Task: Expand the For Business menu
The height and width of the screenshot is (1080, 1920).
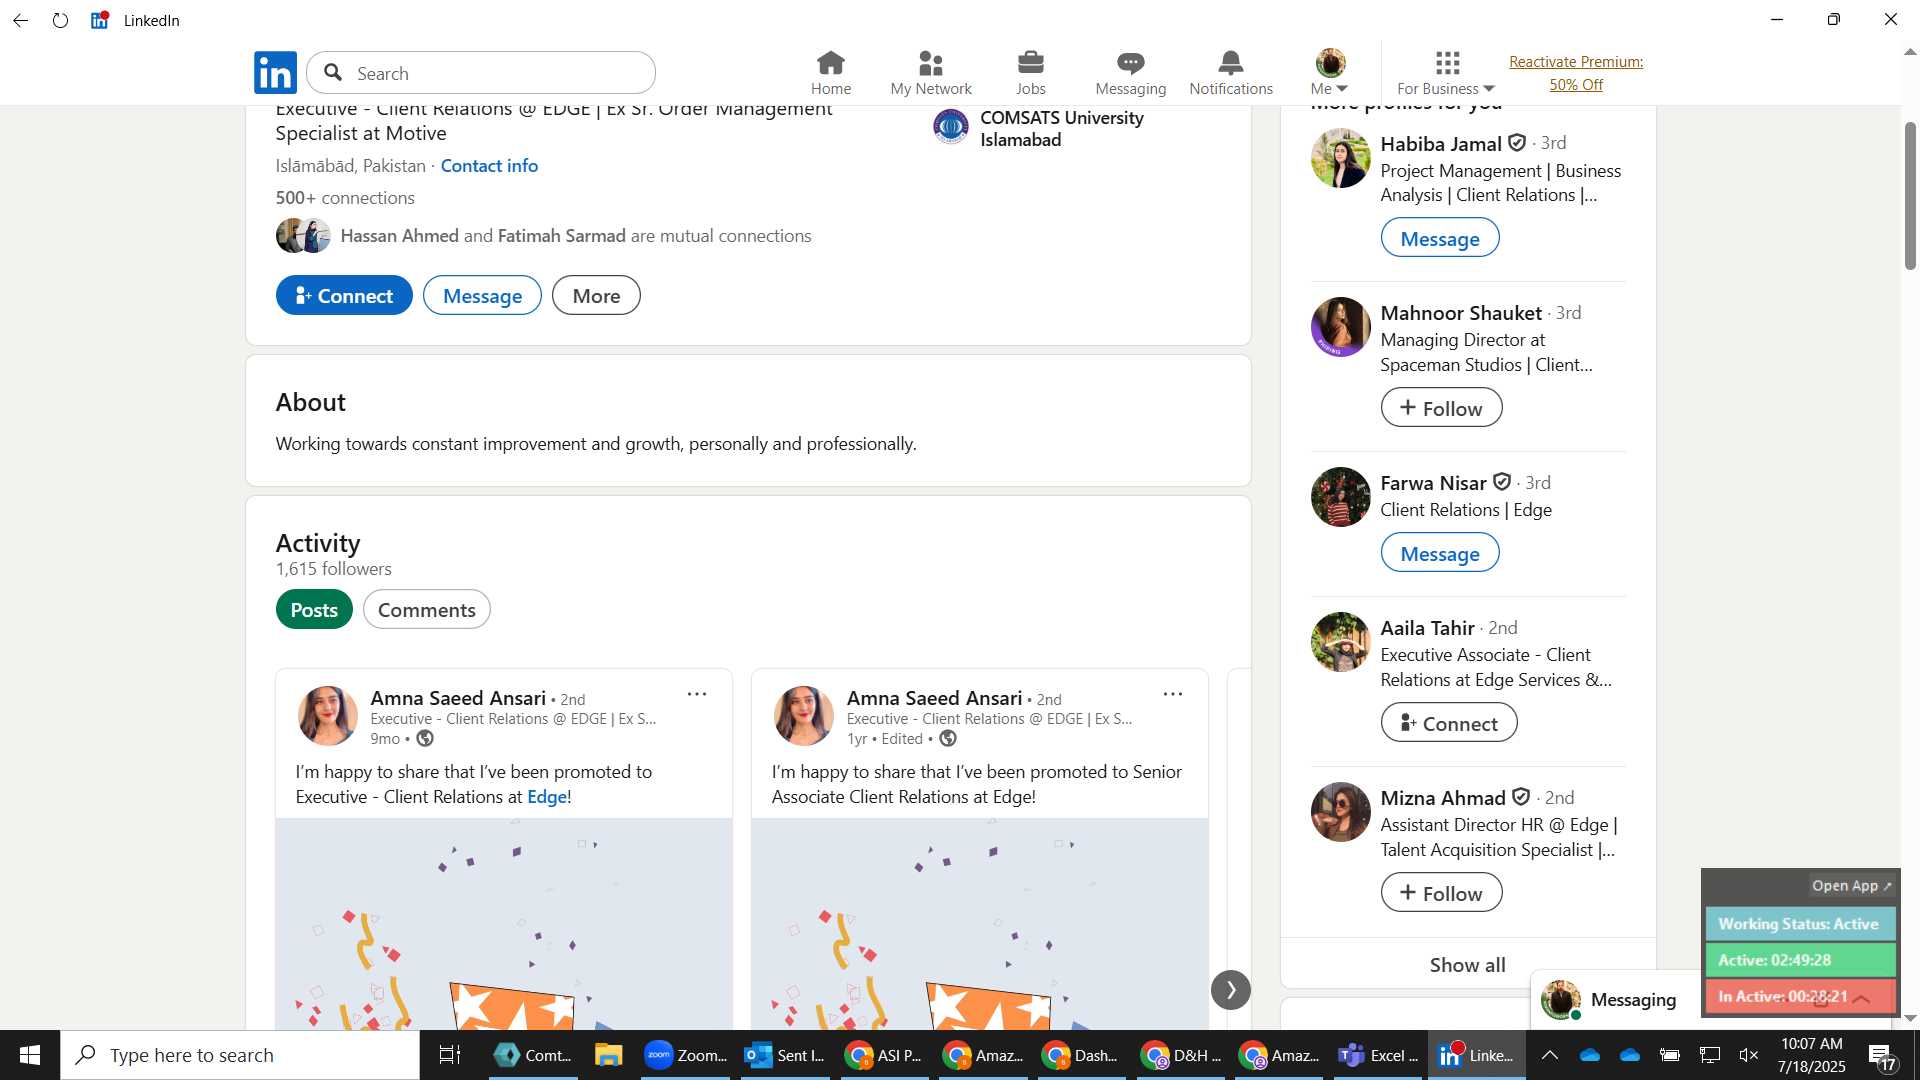Action: [x=1446, y=73]
